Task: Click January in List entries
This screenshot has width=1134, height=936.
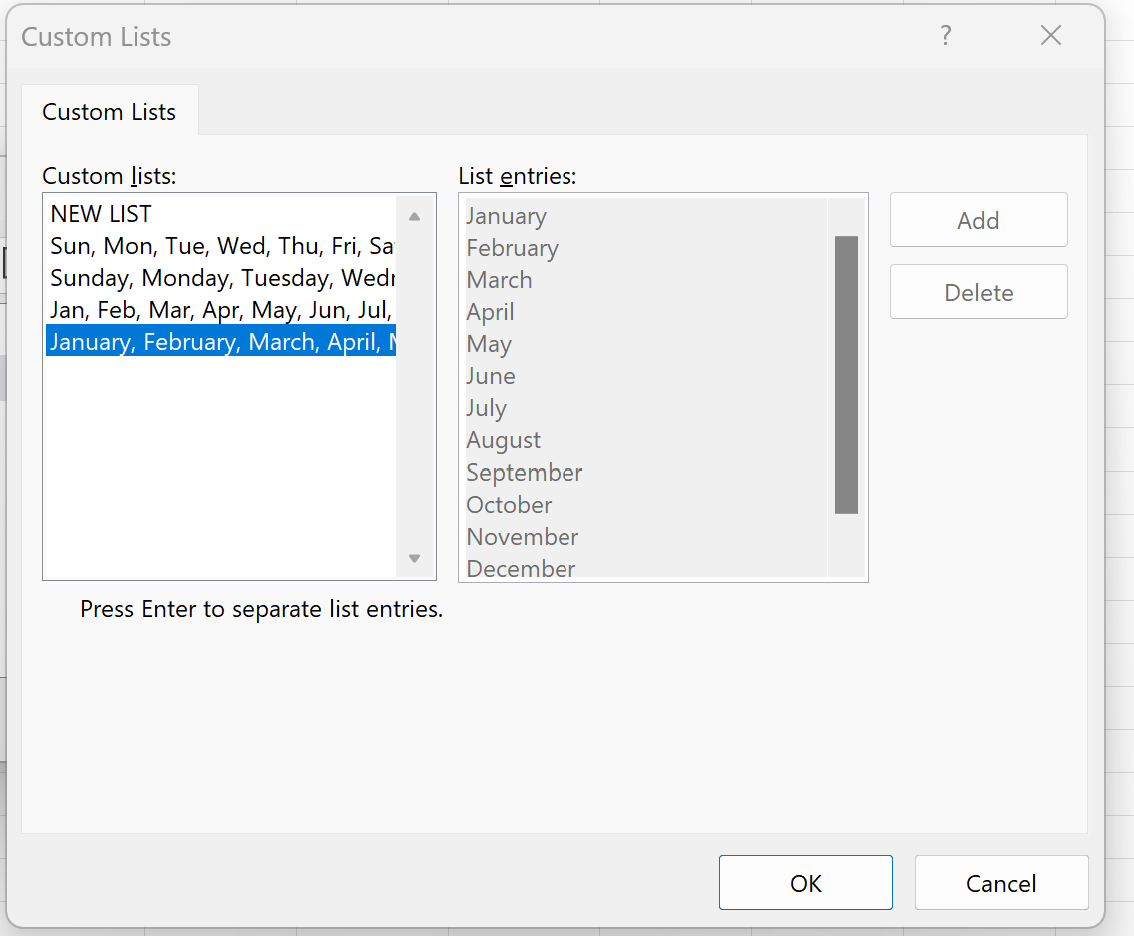Action: coord(506,216)
